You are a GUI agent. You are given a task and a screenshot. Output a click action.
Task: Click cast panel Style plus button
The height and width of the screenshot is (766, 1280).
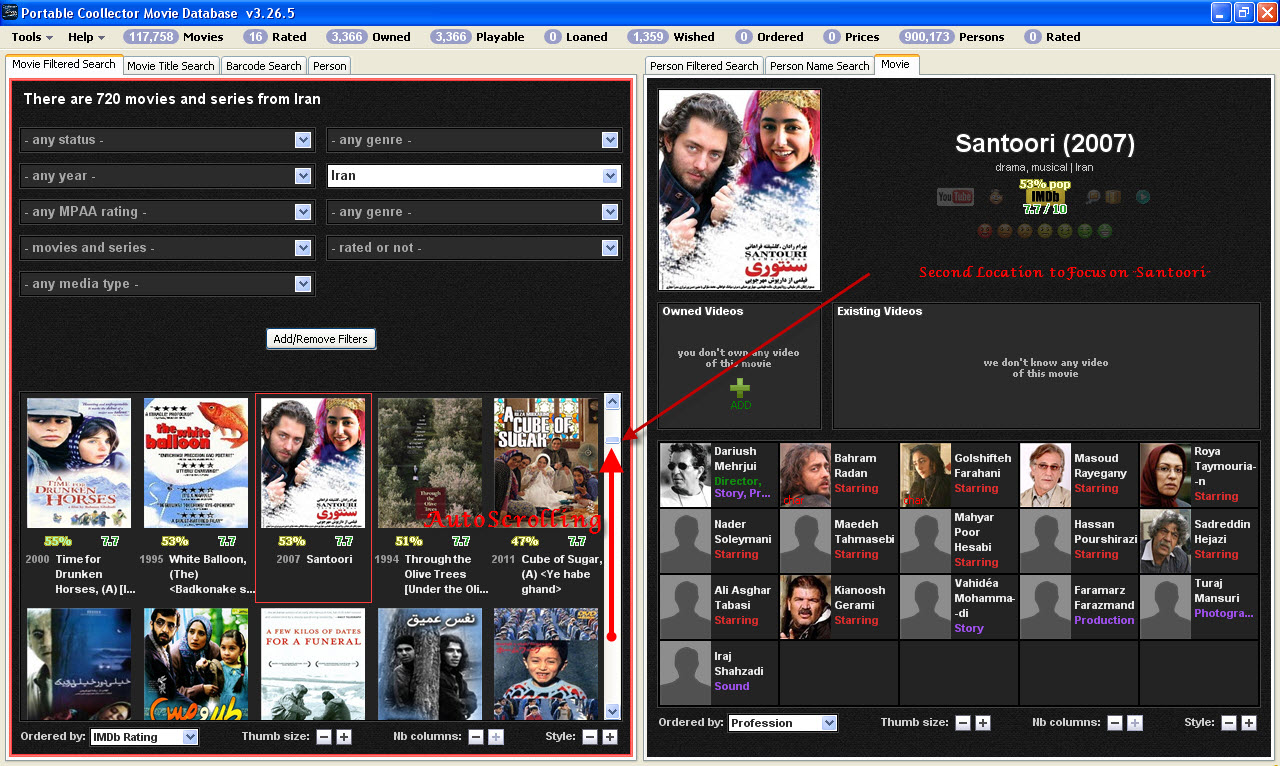pyautogui.click(x=1249, y=723)
